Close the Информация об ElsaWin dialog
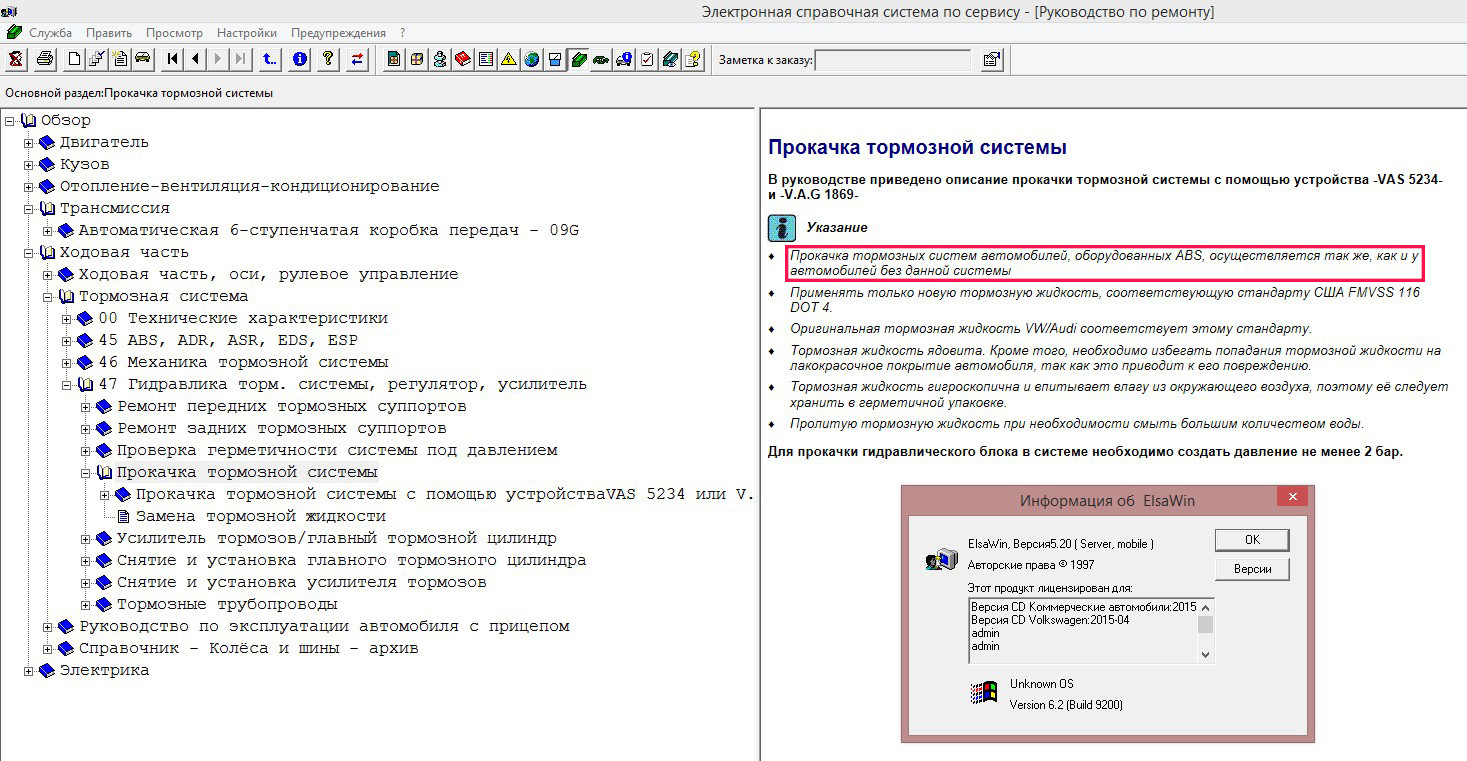Screen dimensions: 1467x761 (x=1292, y=497)
